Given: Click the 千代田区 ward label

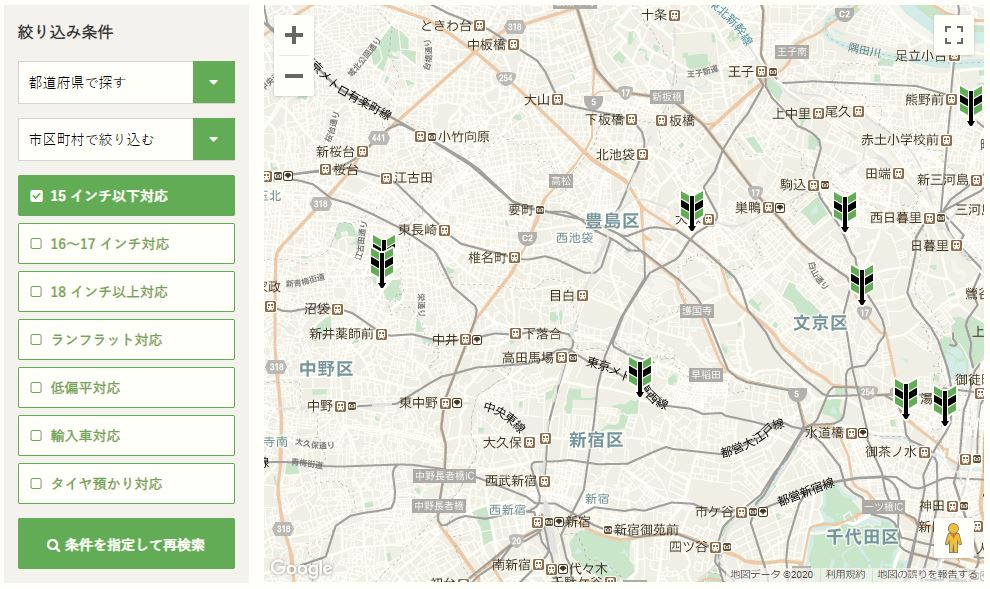Looking at the screenshot, I should point(862,537).
